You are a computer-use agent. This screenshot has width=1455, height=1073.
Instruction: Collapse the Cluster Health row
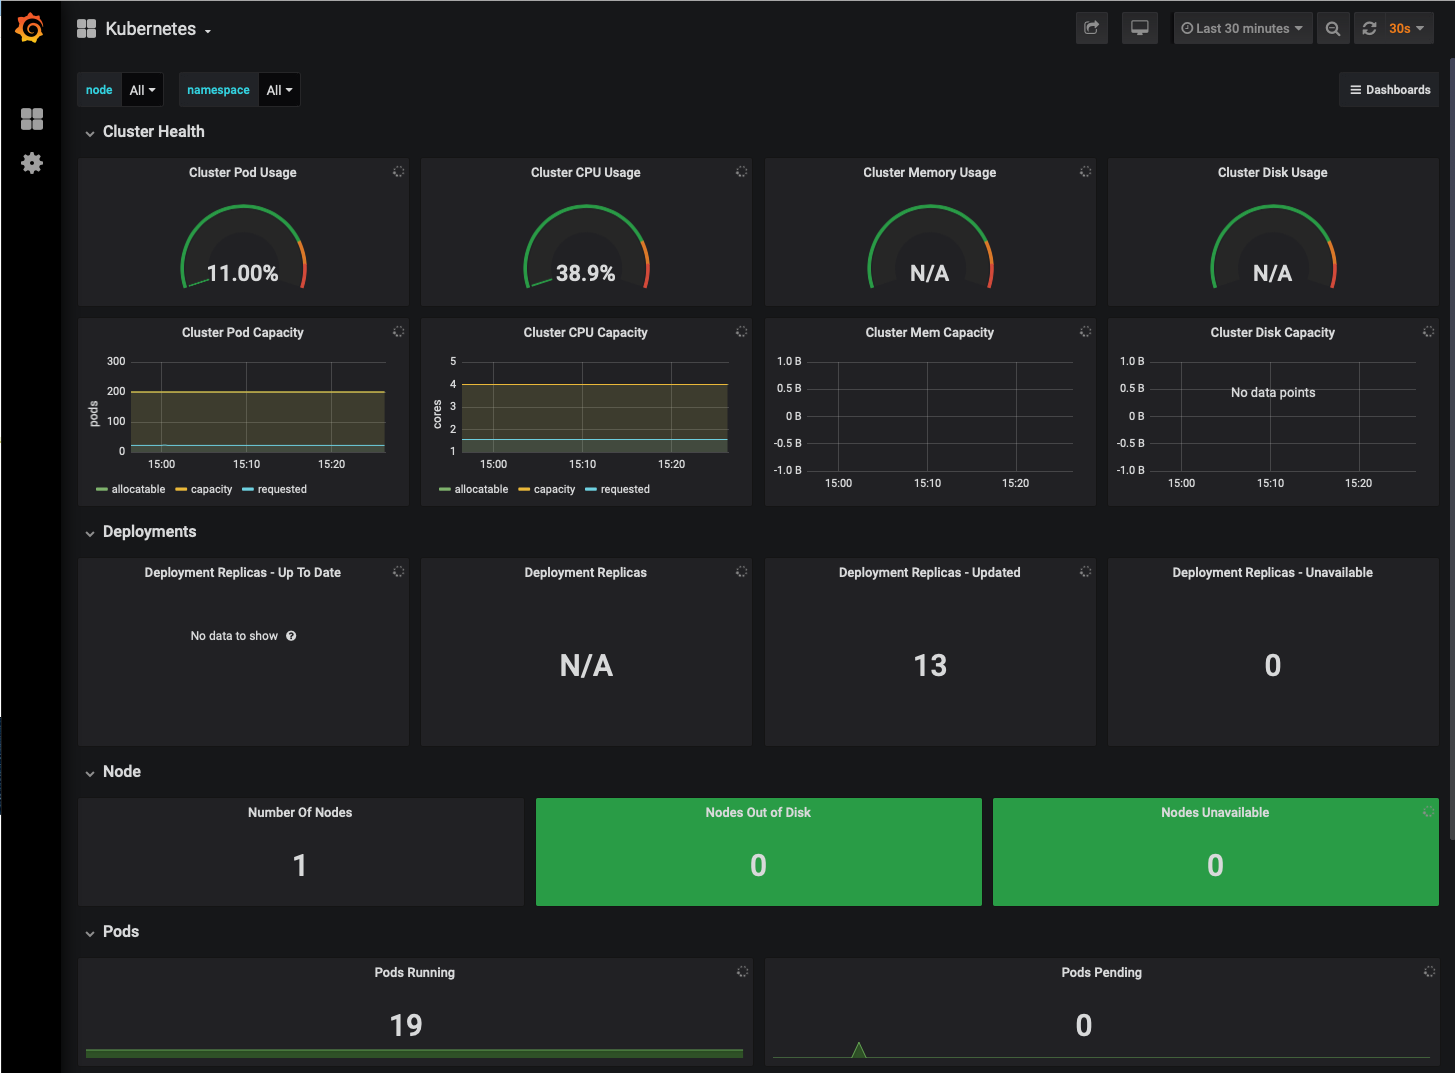[x=153, y=132]
